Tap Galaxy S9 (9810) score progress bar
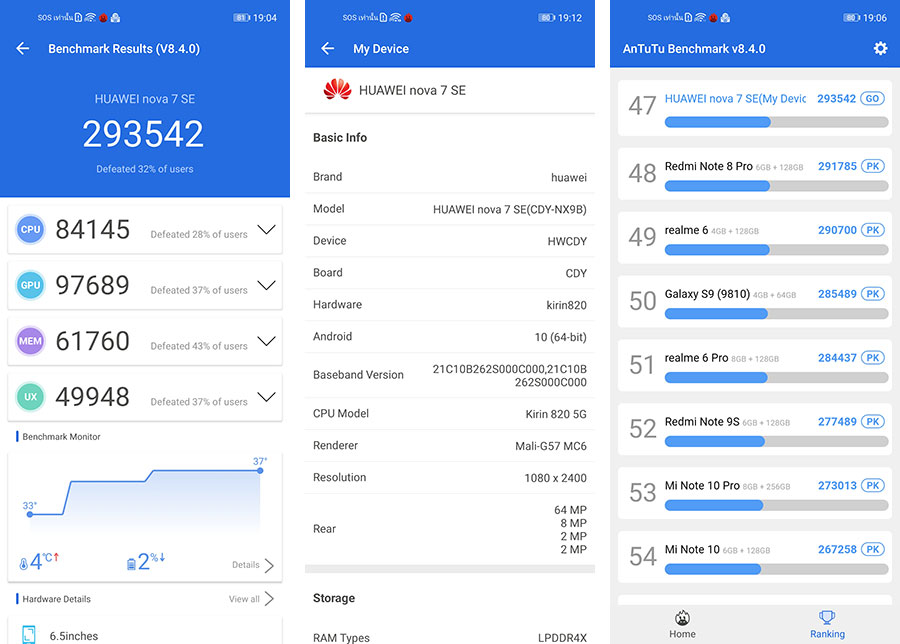Viewport: 900px width, 644px height. pyautogui.click(x=776, y=314)
